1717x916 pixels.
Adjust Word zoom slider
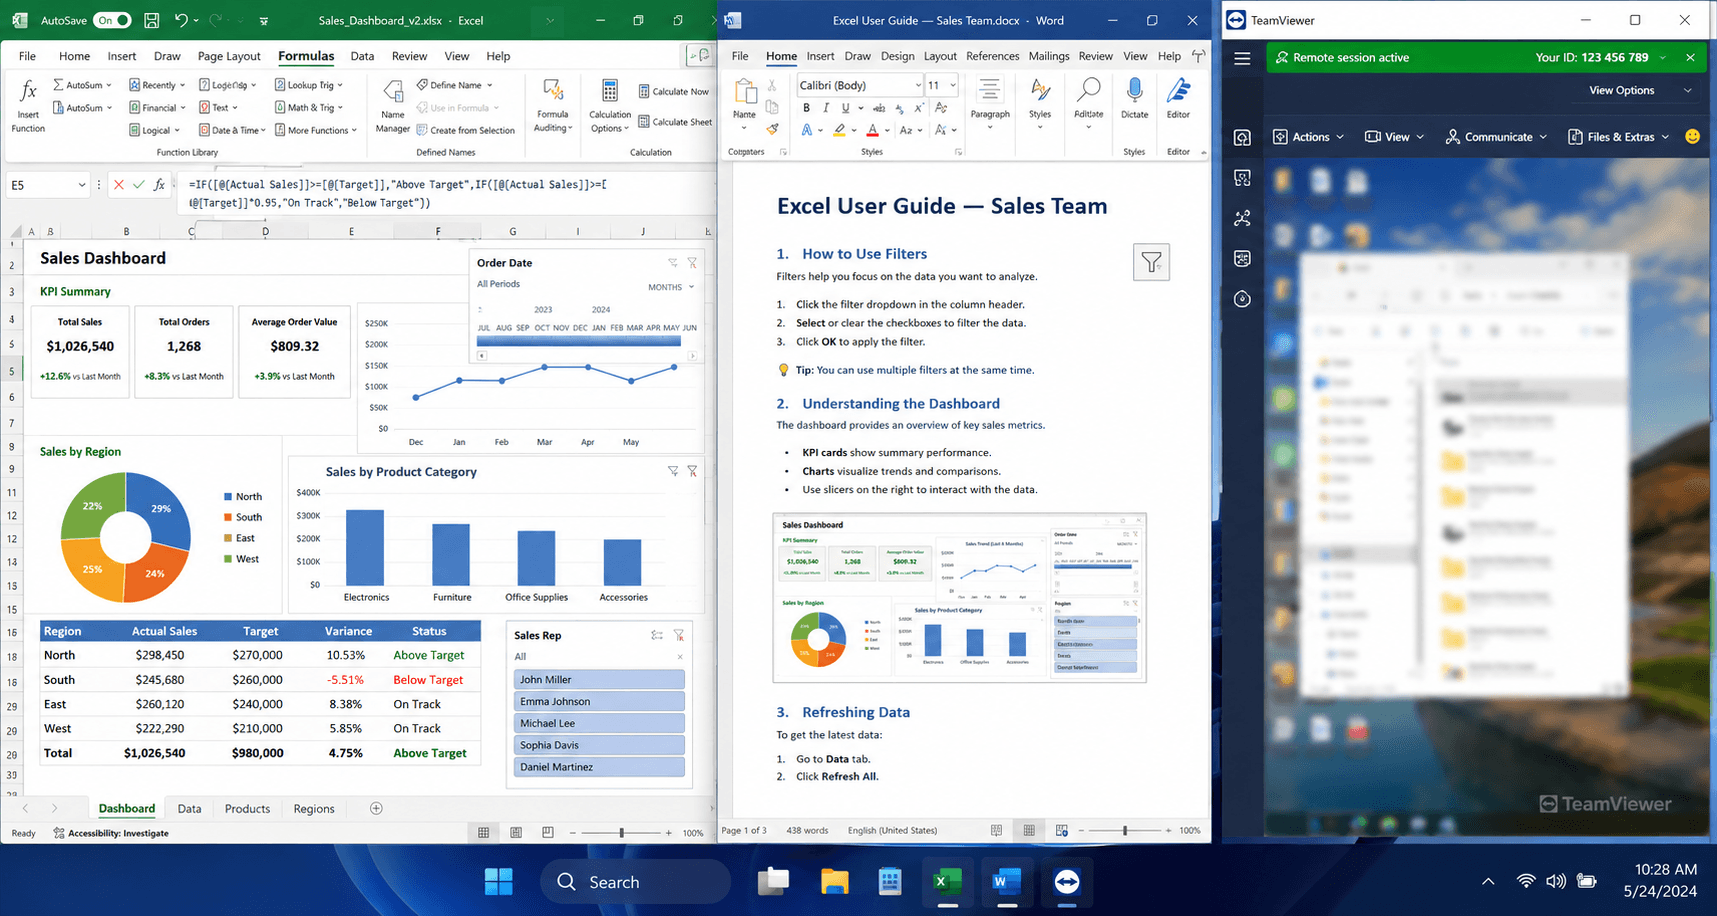[x=1125, y=830]
